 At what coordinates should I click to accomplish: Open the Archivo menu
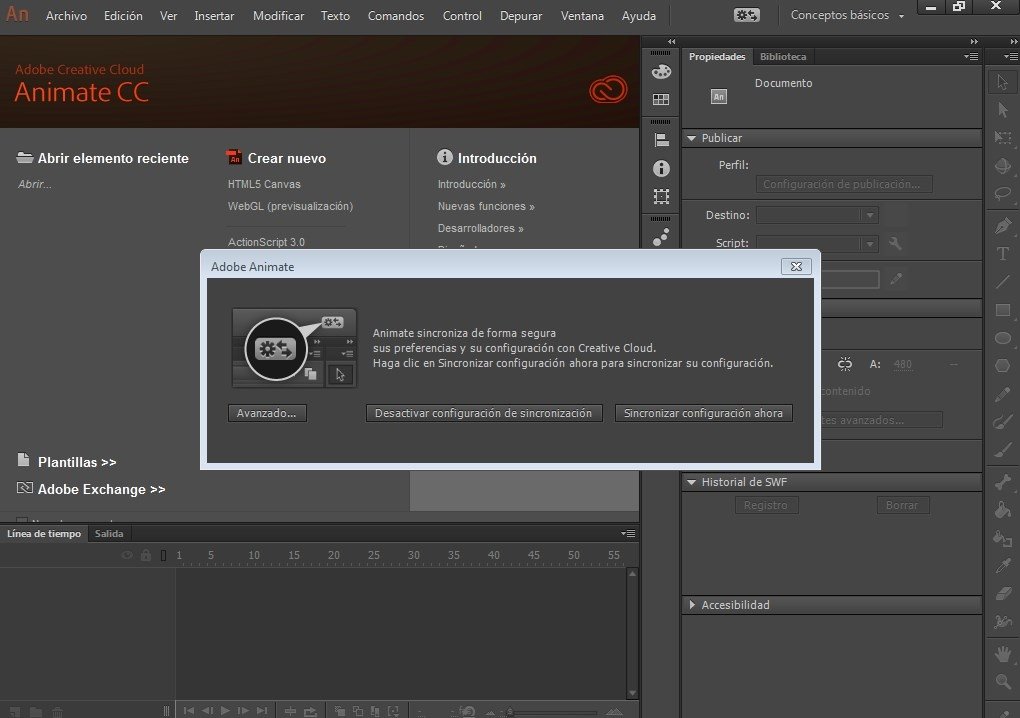coord(66,16)
